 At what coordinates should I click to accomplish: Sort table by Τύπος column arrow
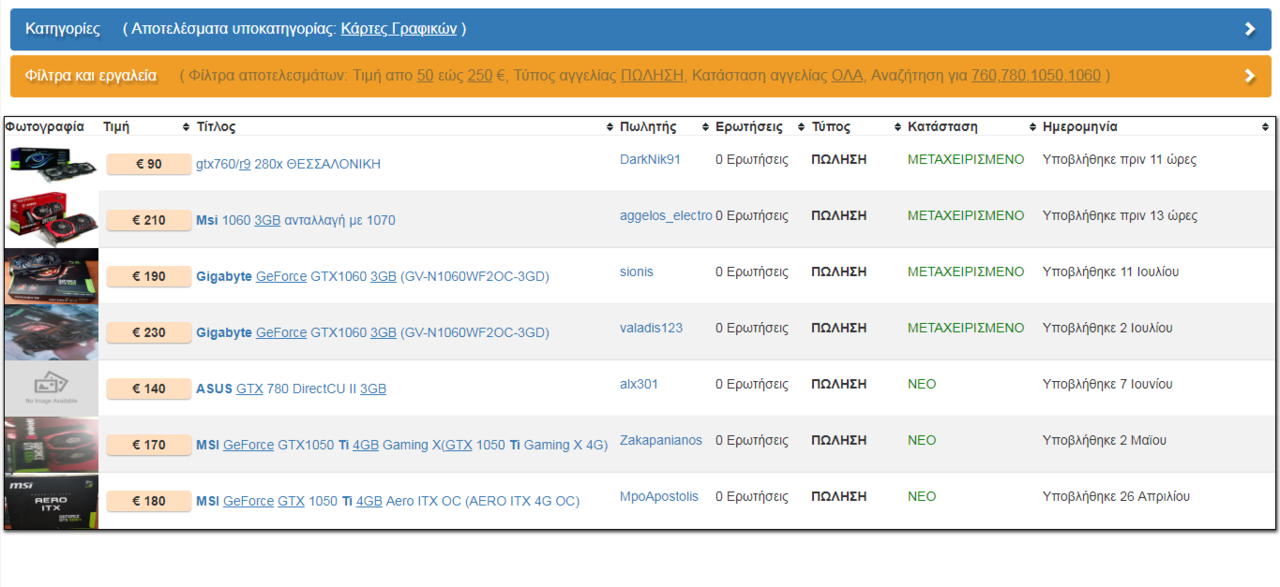tap(897, 127)
